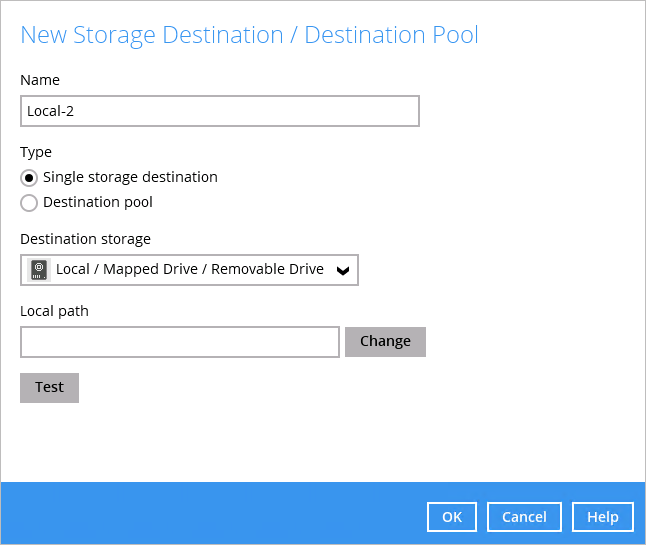Click the Destination pool label text
Viewport: 646px width, 545px height.
pos(98,202)
